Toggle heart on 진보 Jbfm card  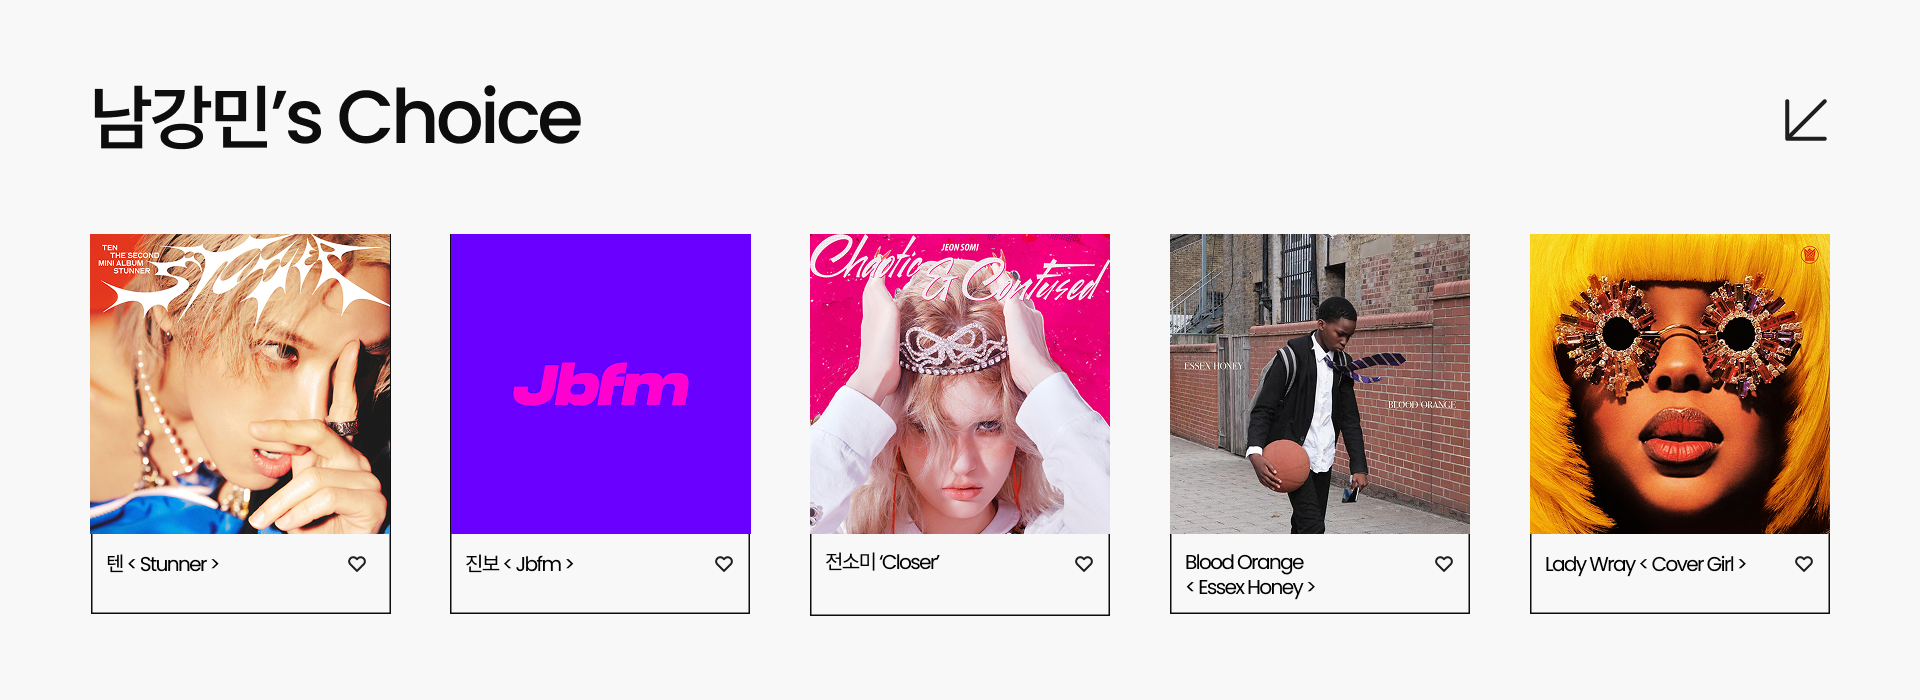(724, 564)
